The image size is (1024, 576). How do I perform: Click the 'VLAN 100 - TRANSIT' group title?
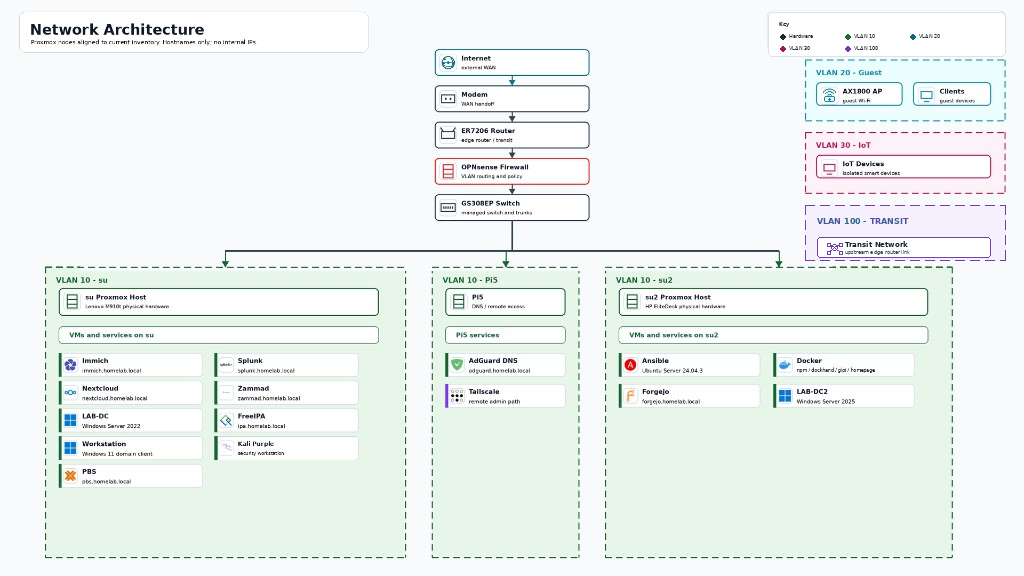point(862,221)
